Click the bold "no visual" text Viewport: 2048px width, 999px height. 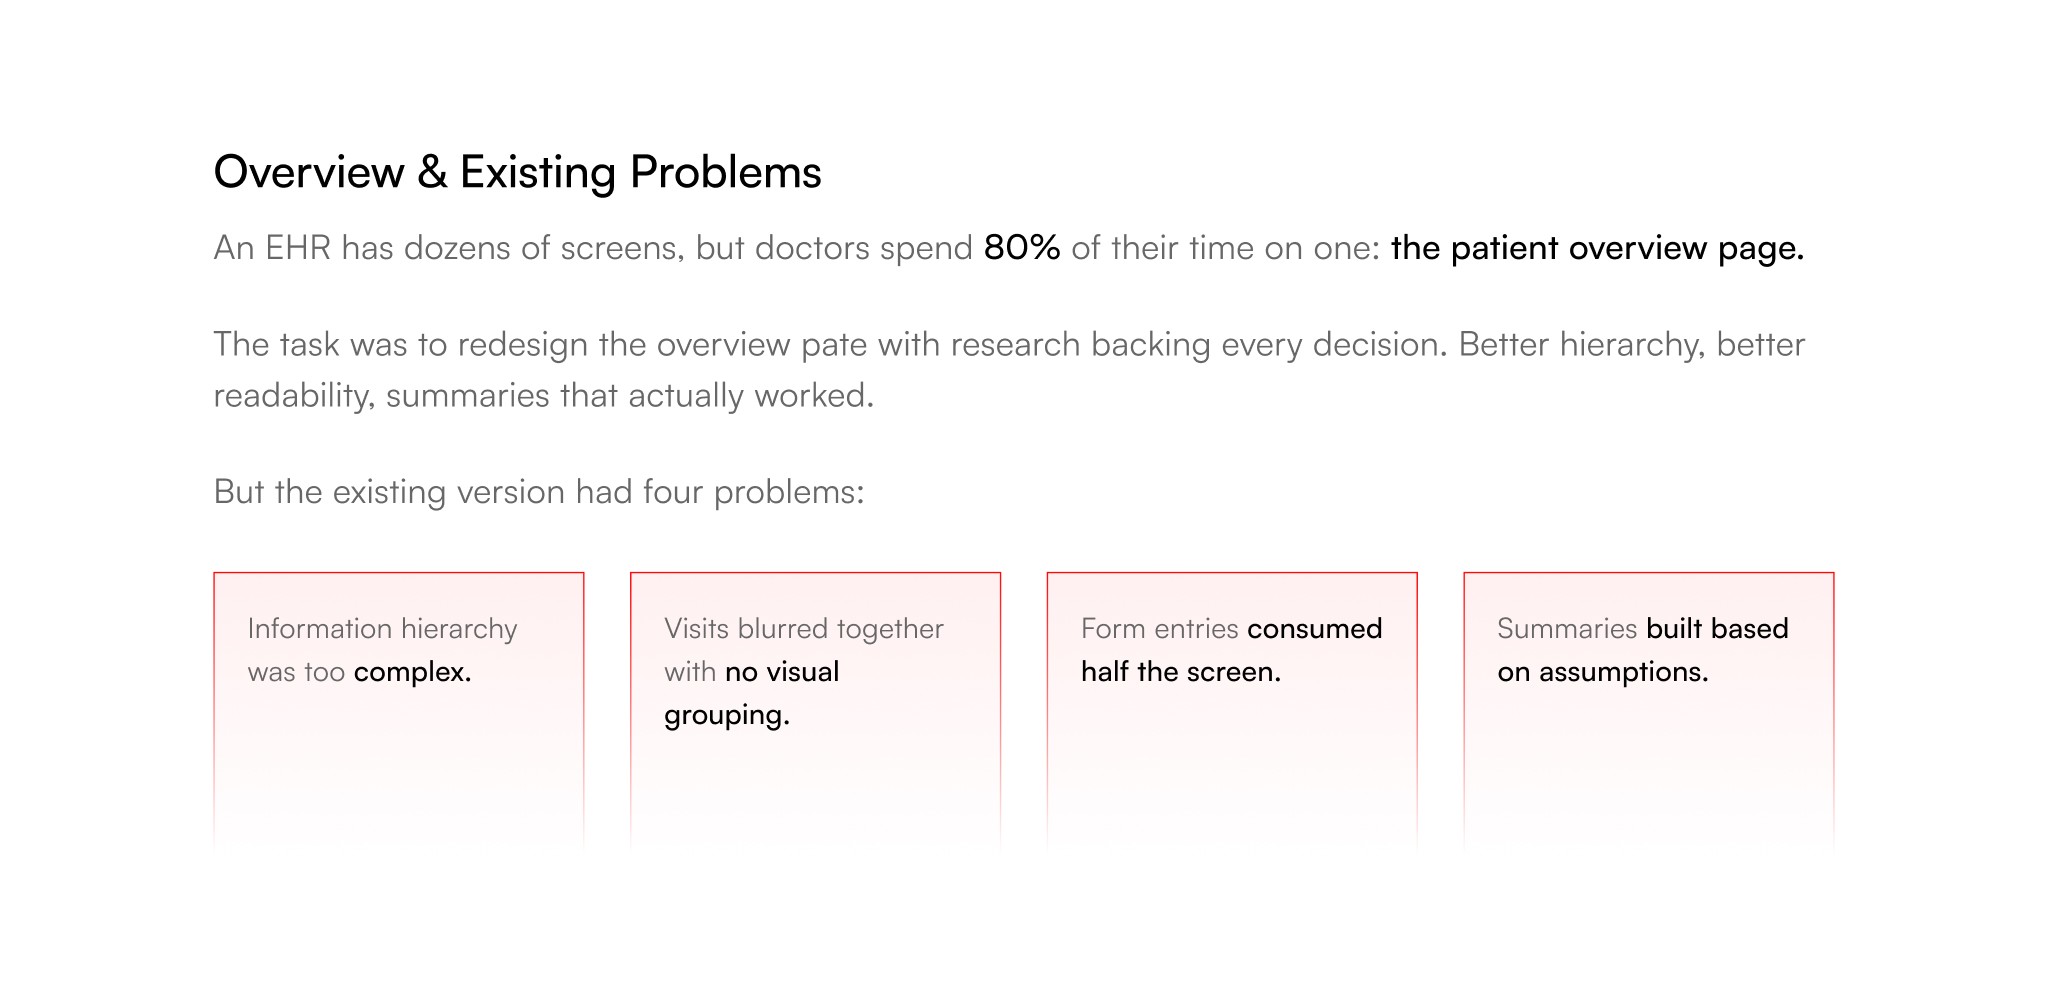782,672
